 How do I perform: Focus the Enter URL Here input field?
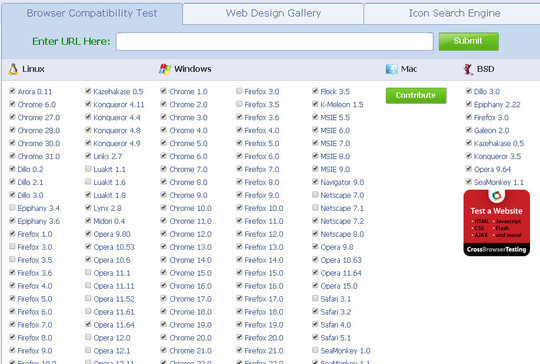[274, 42]
